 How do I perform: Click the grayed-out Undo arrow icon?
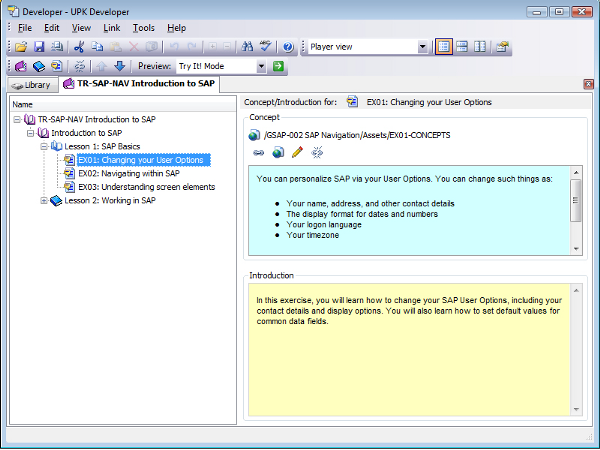coord(174,47)
